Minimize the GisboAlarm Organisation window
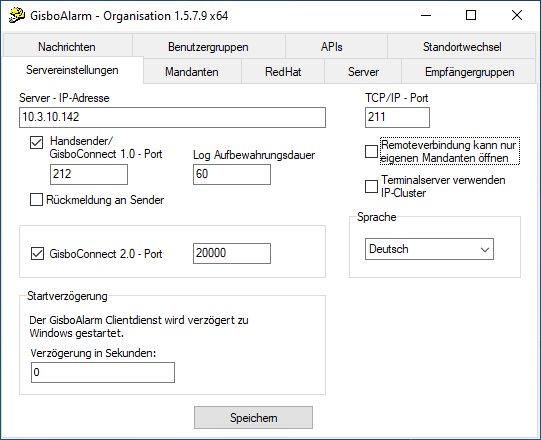541x440 pixels. tap(426, 15)
